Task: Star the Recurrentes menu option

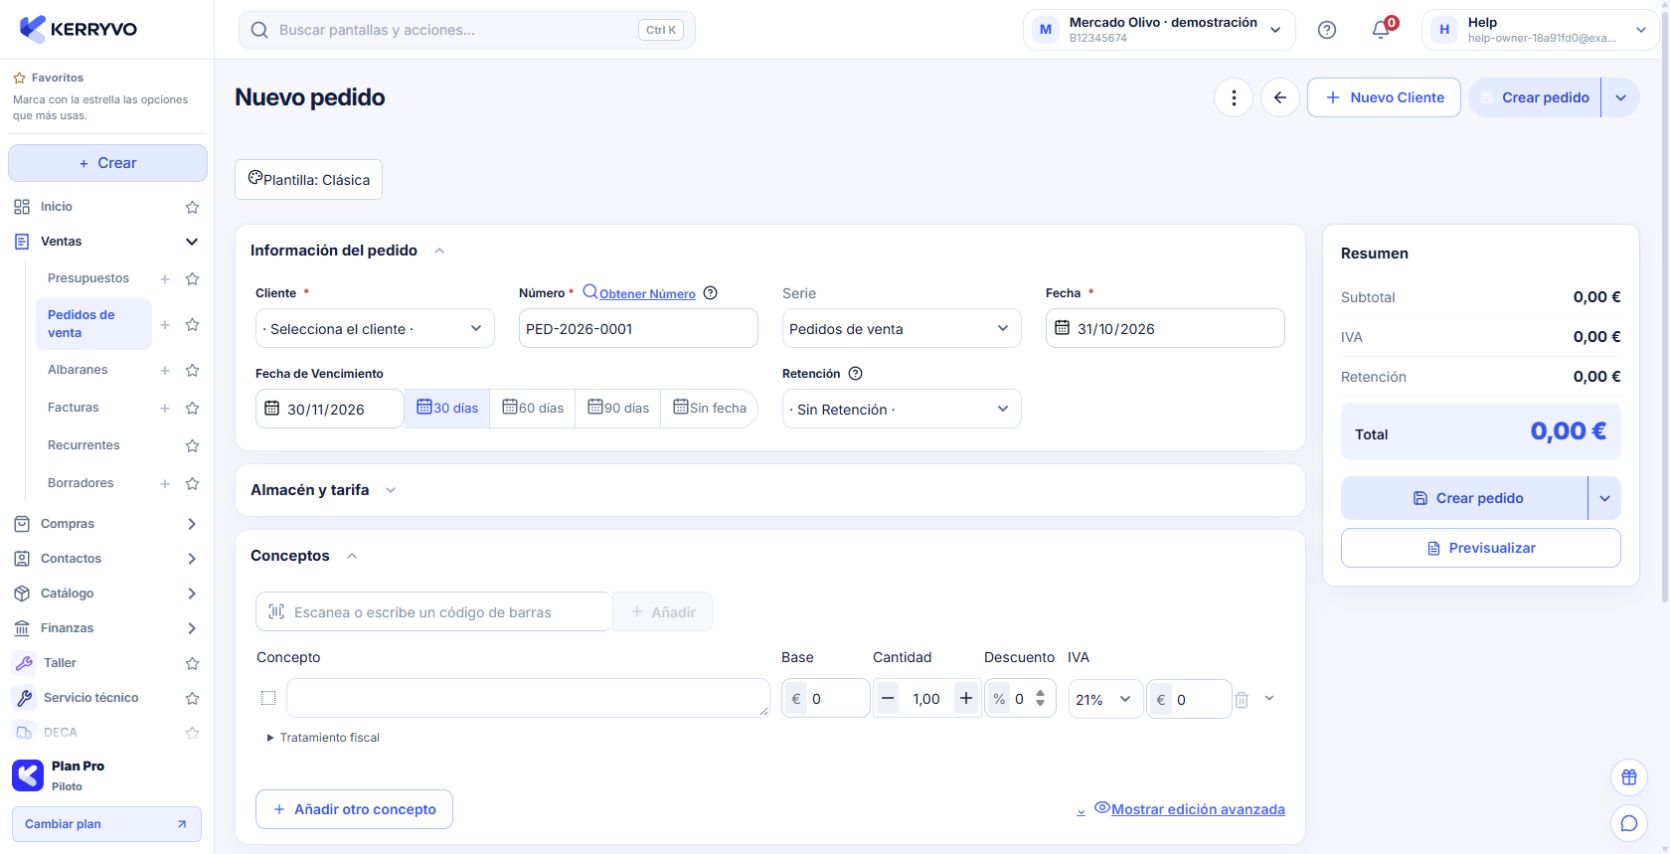Action: point(192,446)
